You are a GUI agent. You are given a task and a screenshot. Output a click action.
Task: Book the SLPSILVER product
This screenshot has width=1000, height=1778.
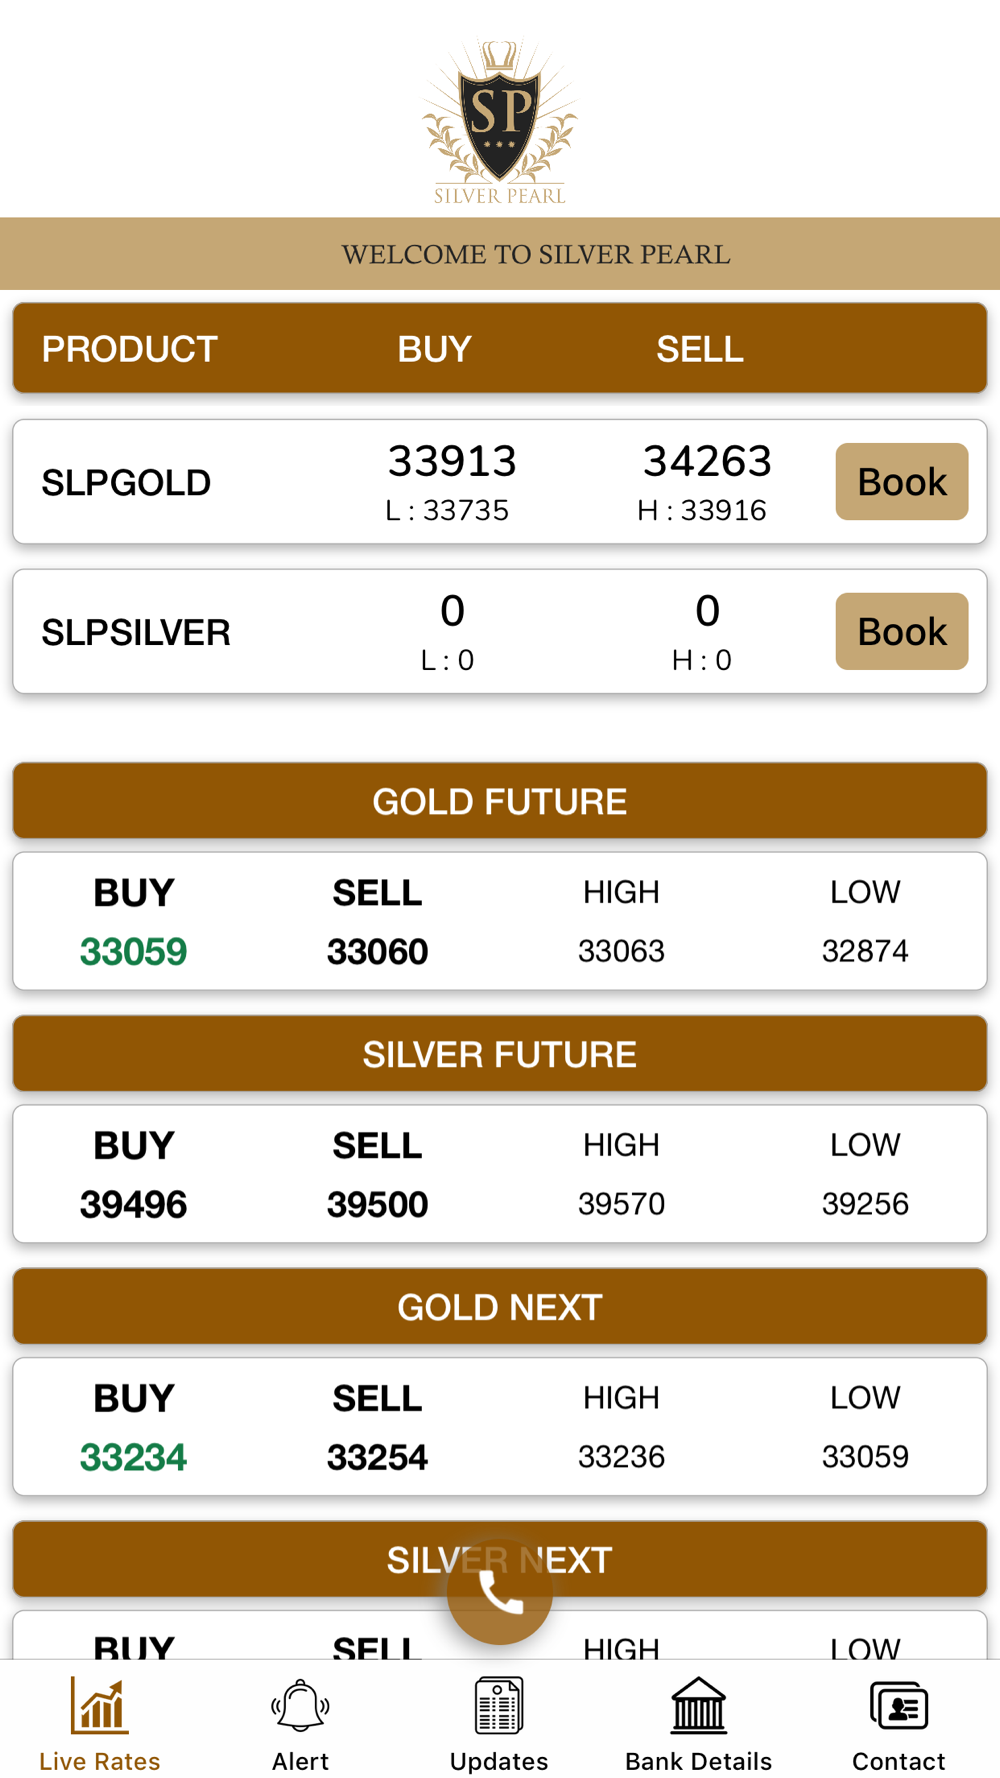901,632
